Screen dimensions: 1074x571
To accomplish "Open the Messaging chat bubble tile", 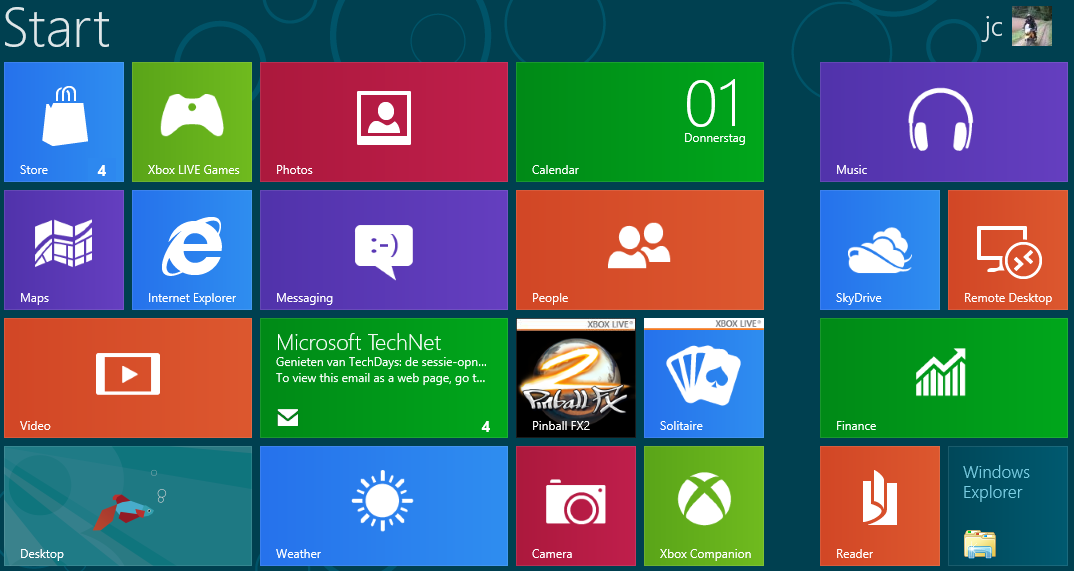I will coord(384,250).
